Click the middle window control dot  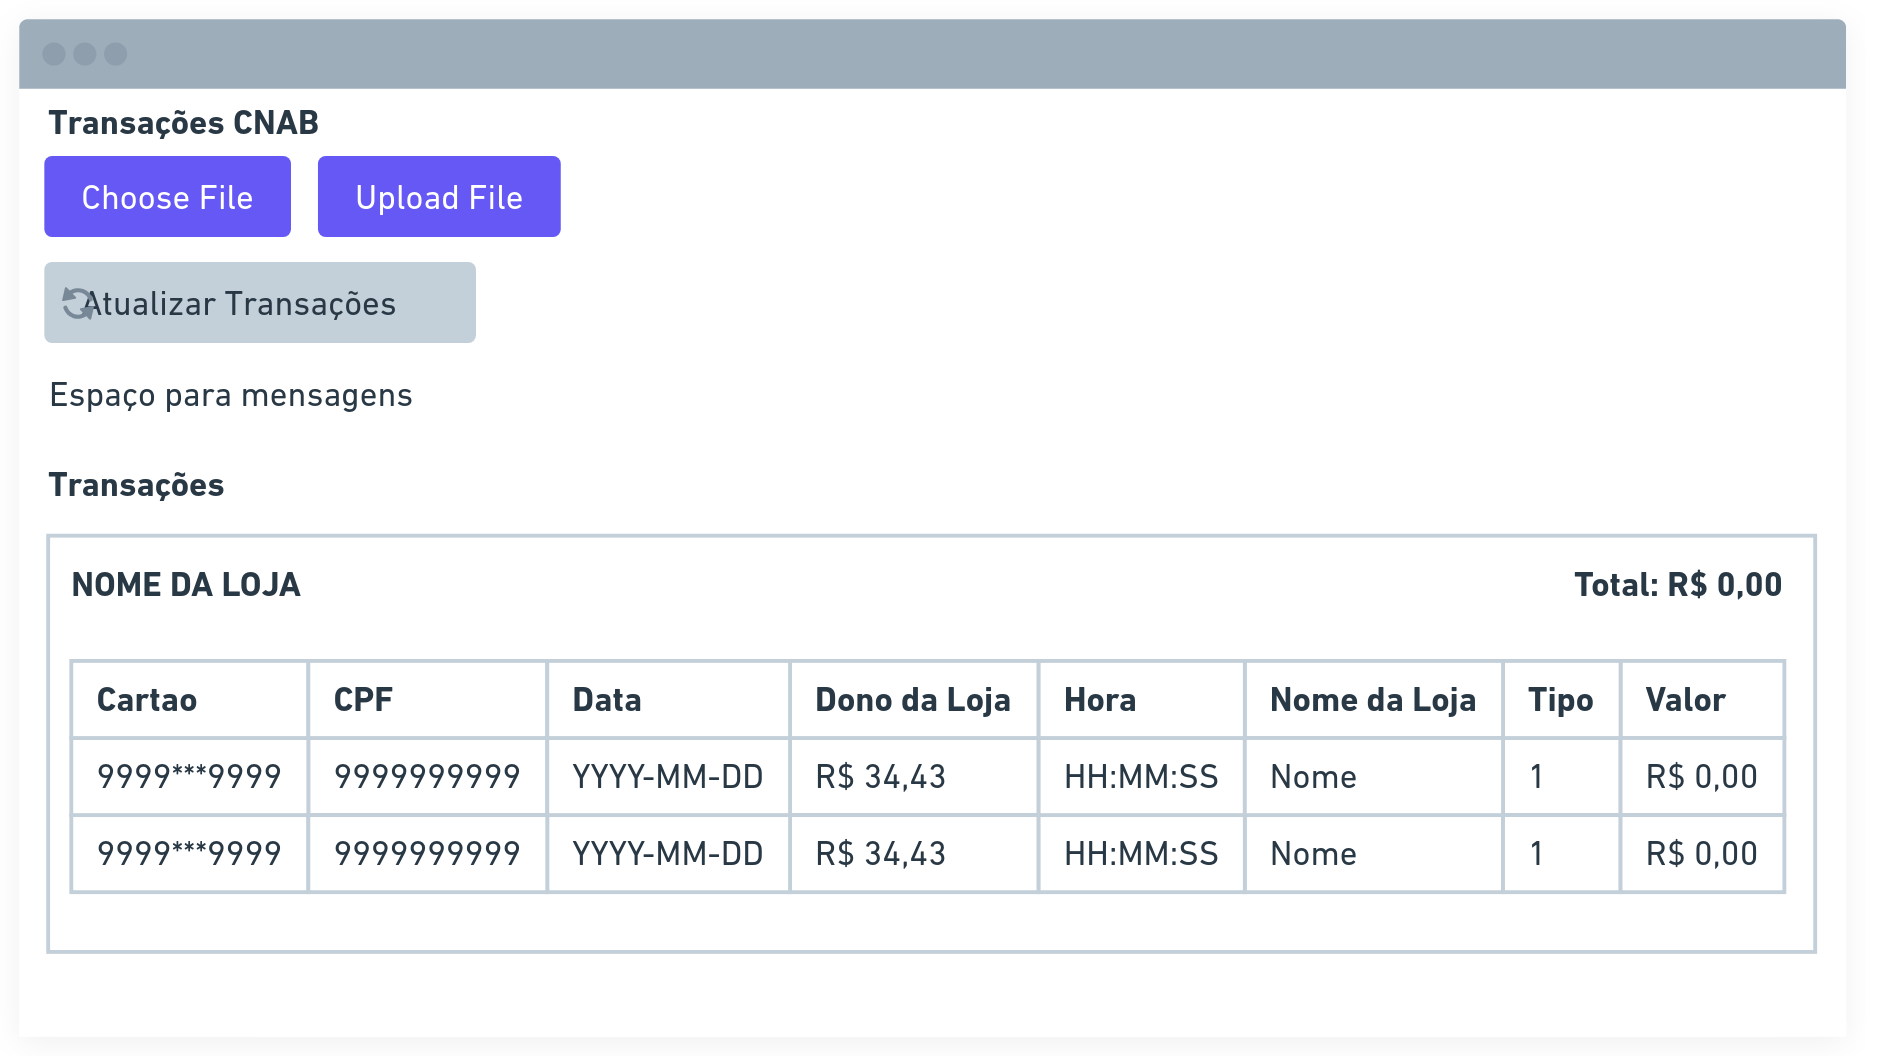(85, 54)
